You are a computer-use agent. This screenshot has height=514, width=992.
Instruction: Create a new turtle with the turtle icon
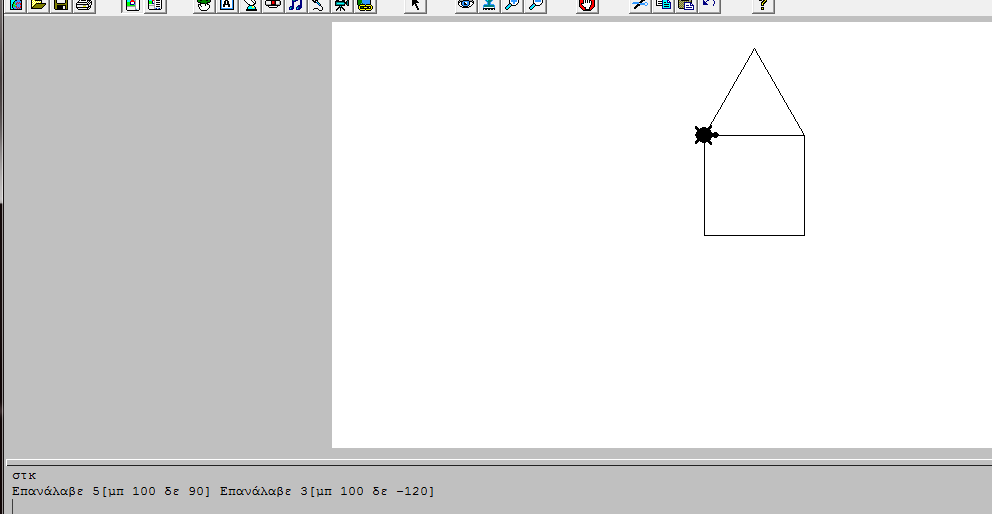pos(204,4)
